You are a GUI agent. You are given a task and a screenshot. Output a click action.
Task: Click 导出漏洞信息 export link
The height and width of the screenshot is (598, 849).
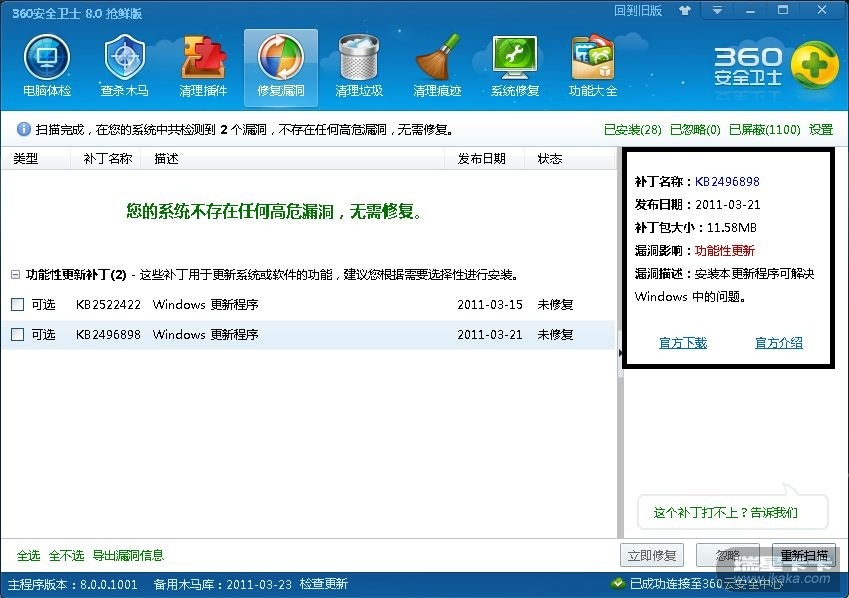click(x=128, y=555)
